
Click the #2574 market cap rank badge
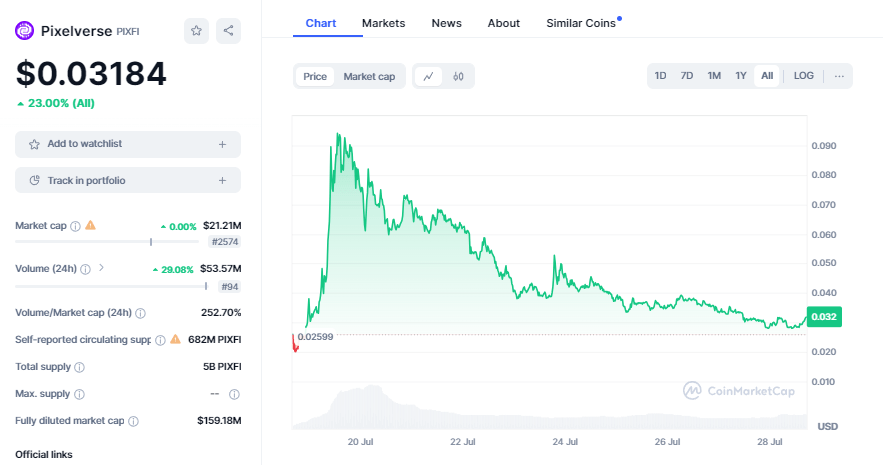(x=225, y=242)
